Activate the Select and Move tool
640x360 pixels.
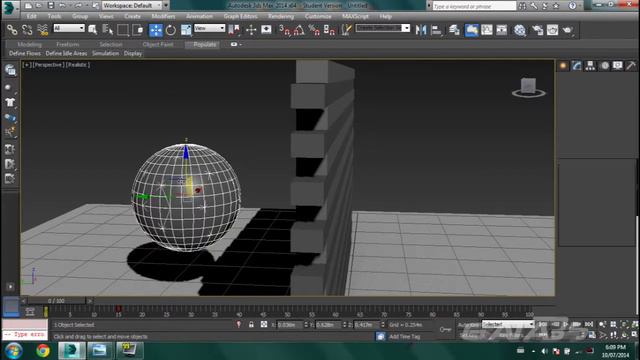156,30
